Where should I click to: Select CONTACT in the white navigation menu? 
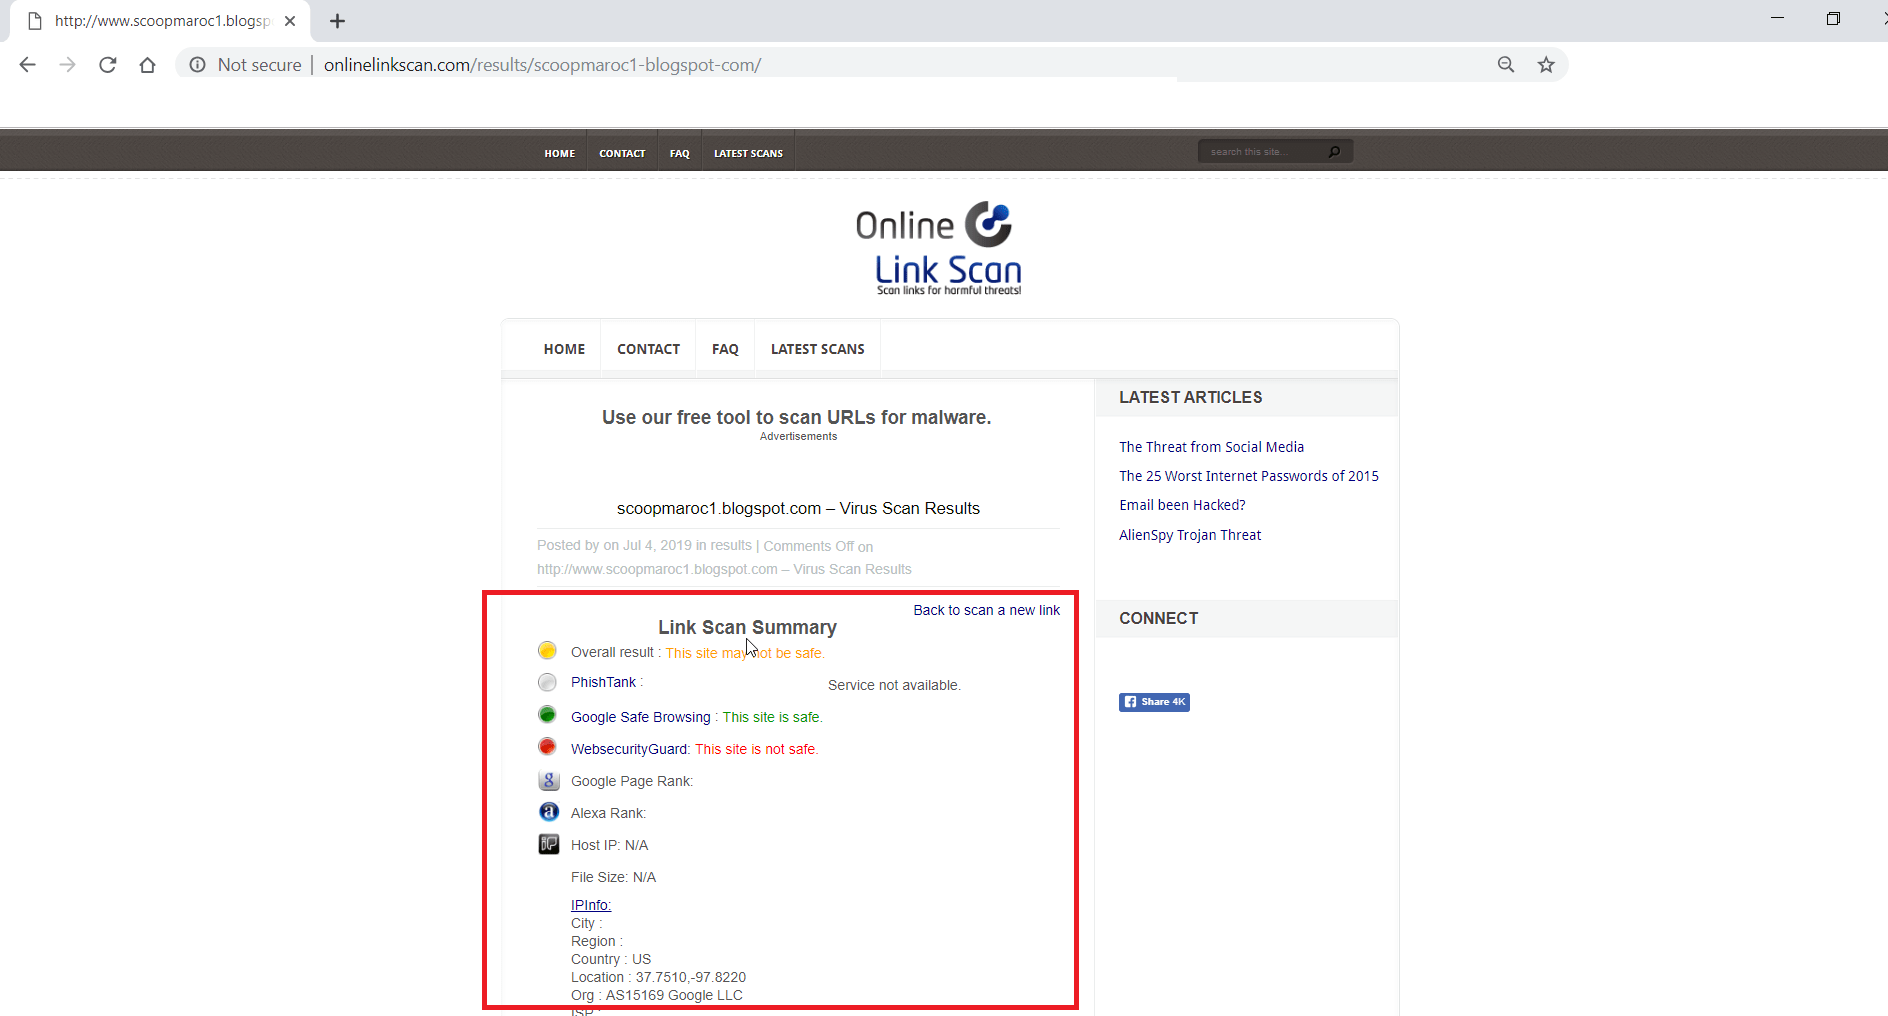pyautogui.click(x=648, y=349)
